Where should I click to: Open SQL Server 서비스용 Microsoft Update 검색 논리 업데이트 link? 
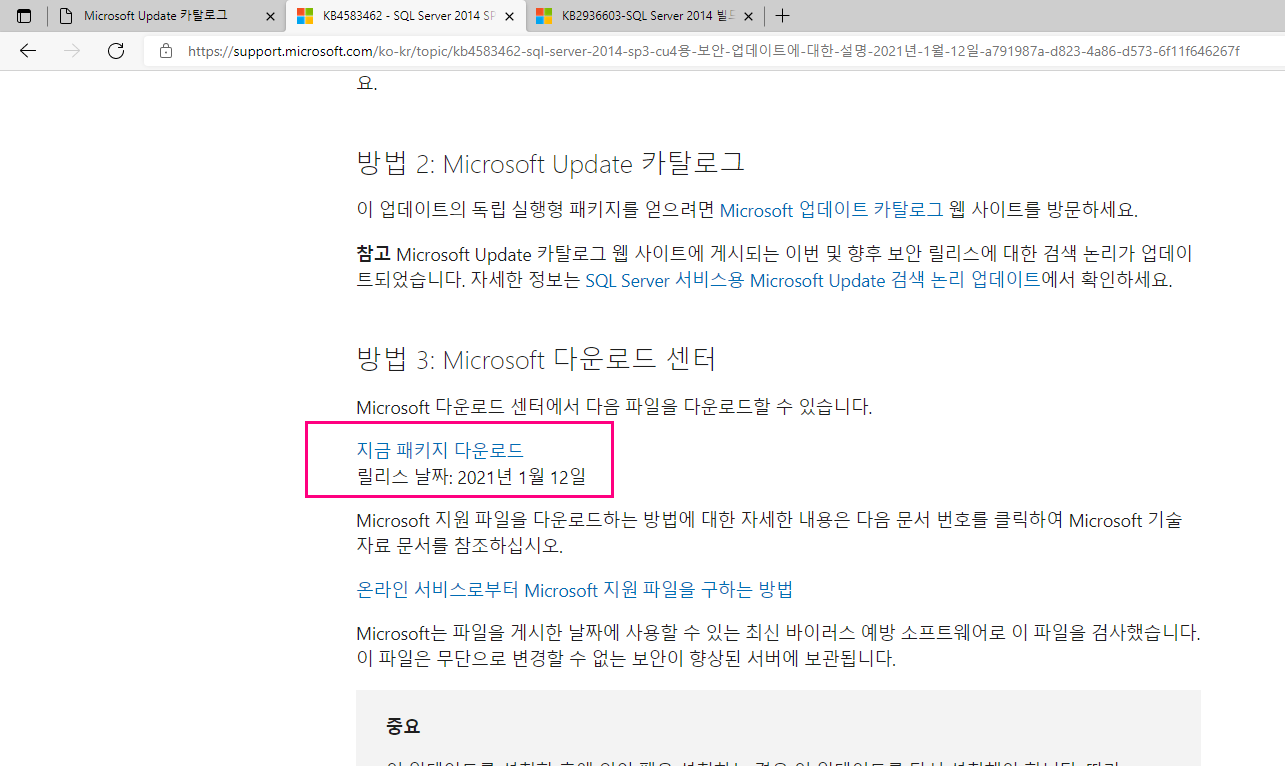[813, 280]
